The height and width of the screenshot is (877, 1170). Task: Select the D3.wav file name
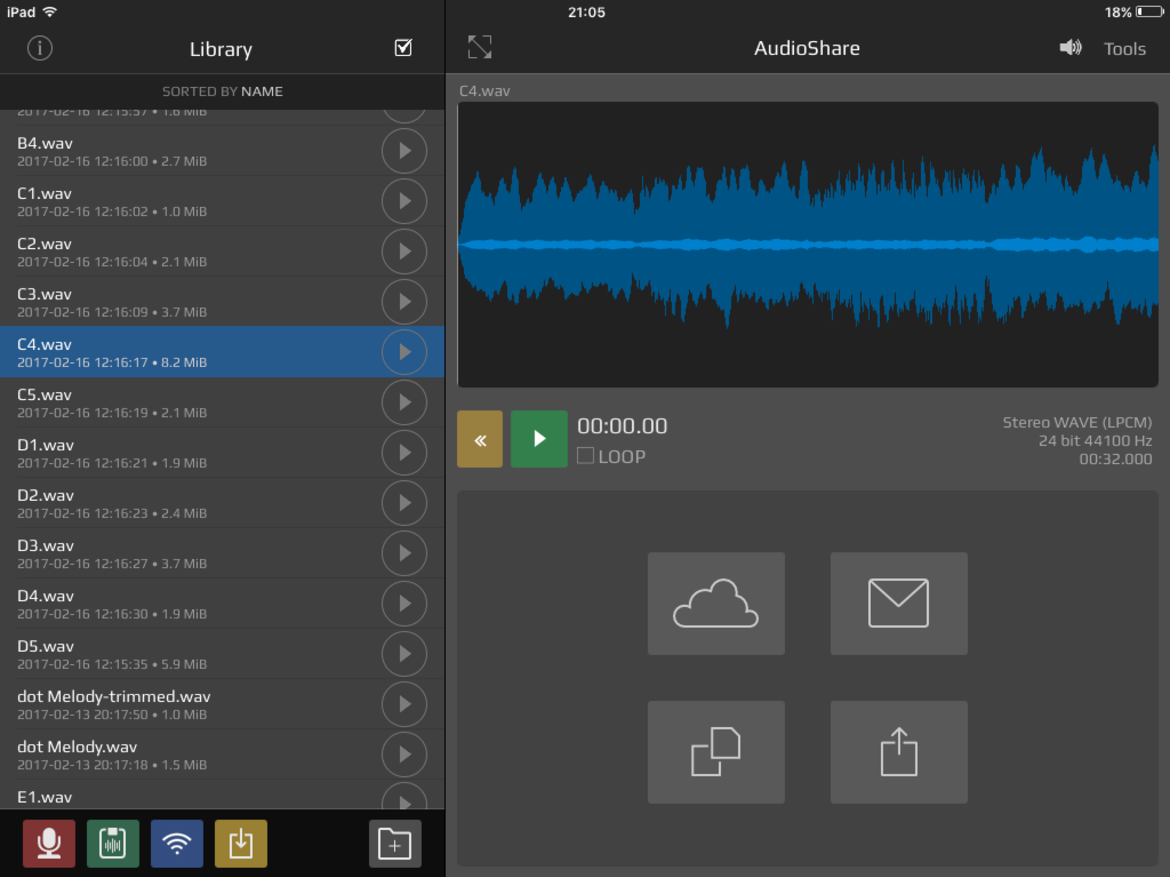click(46, 546)
